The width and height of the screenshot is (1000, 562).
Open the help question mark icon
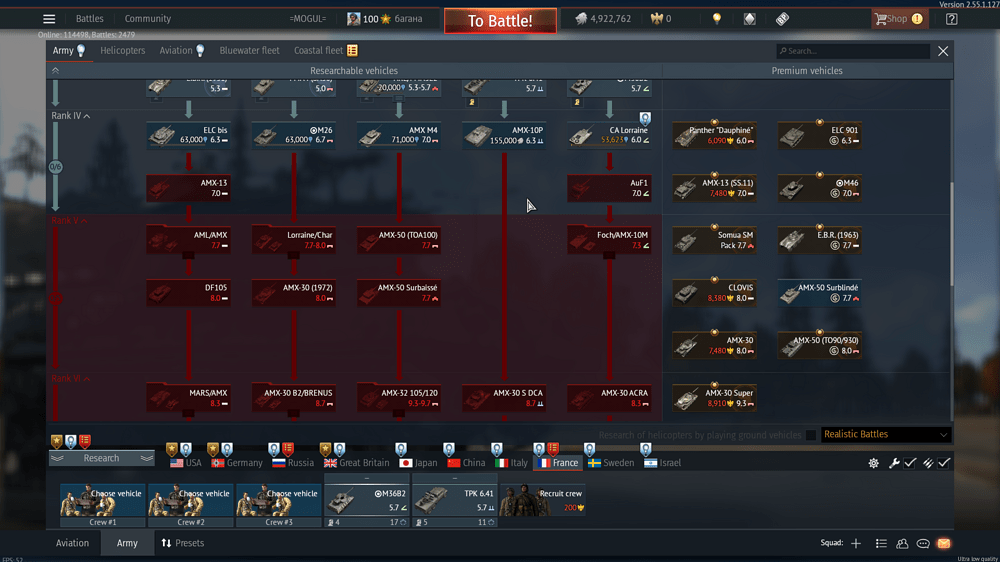(x=952, y=19)
